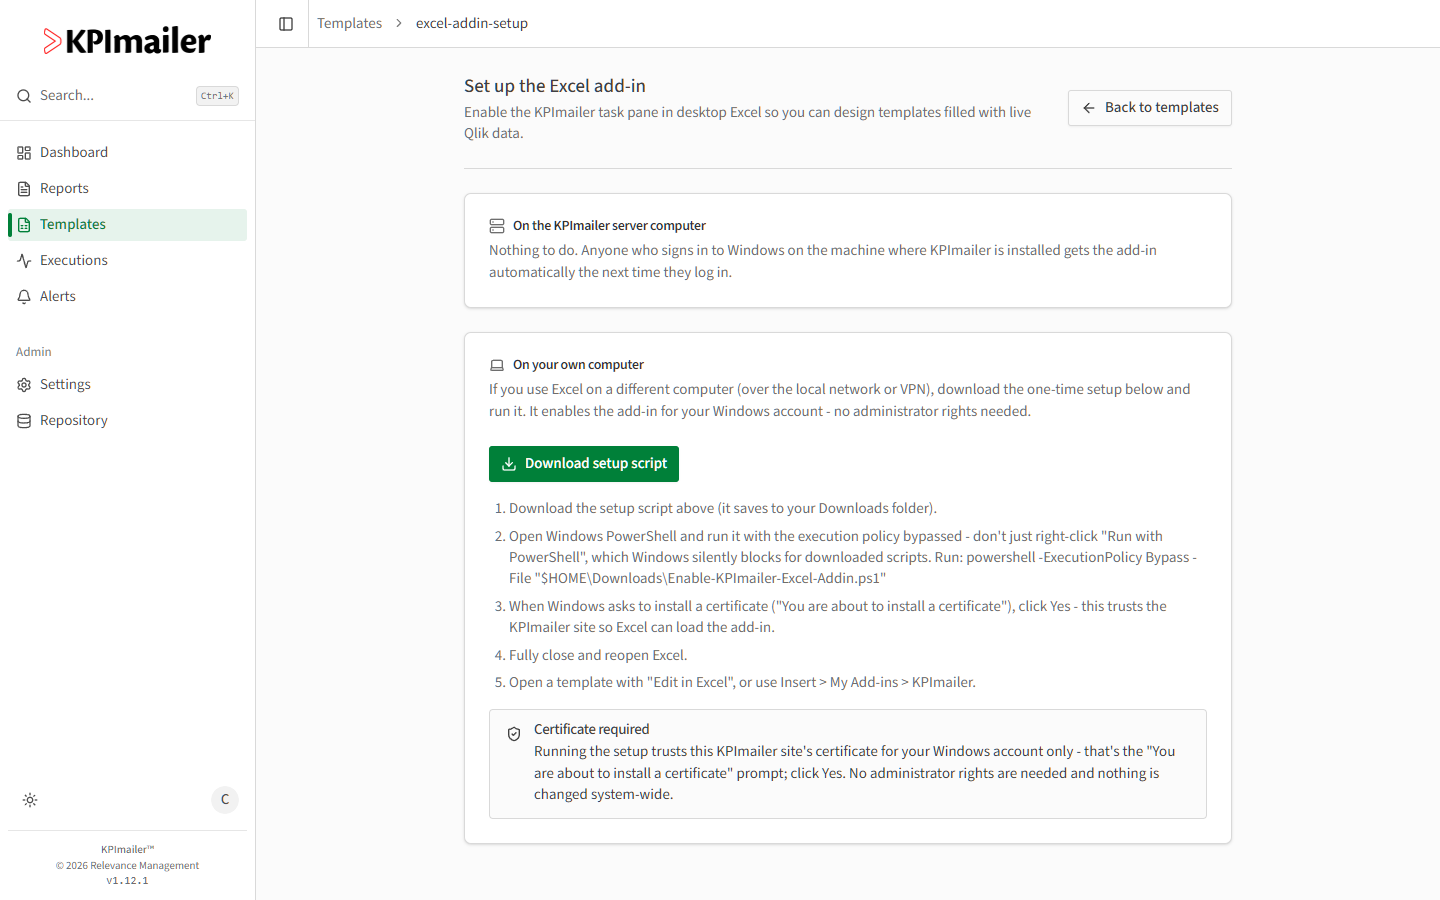Click the Executions activity icon

tap(24, 261)
